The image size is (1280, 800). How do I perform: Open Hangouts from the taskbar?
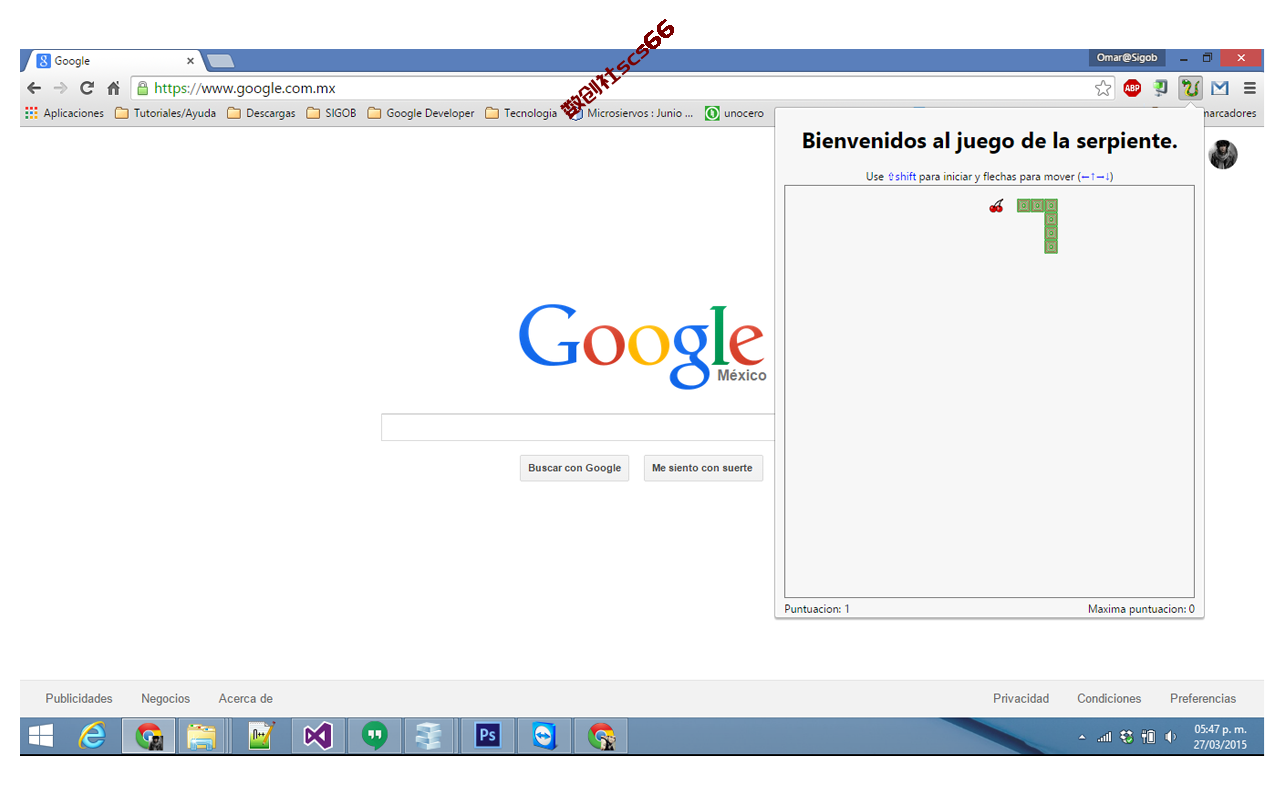[375, 736]
